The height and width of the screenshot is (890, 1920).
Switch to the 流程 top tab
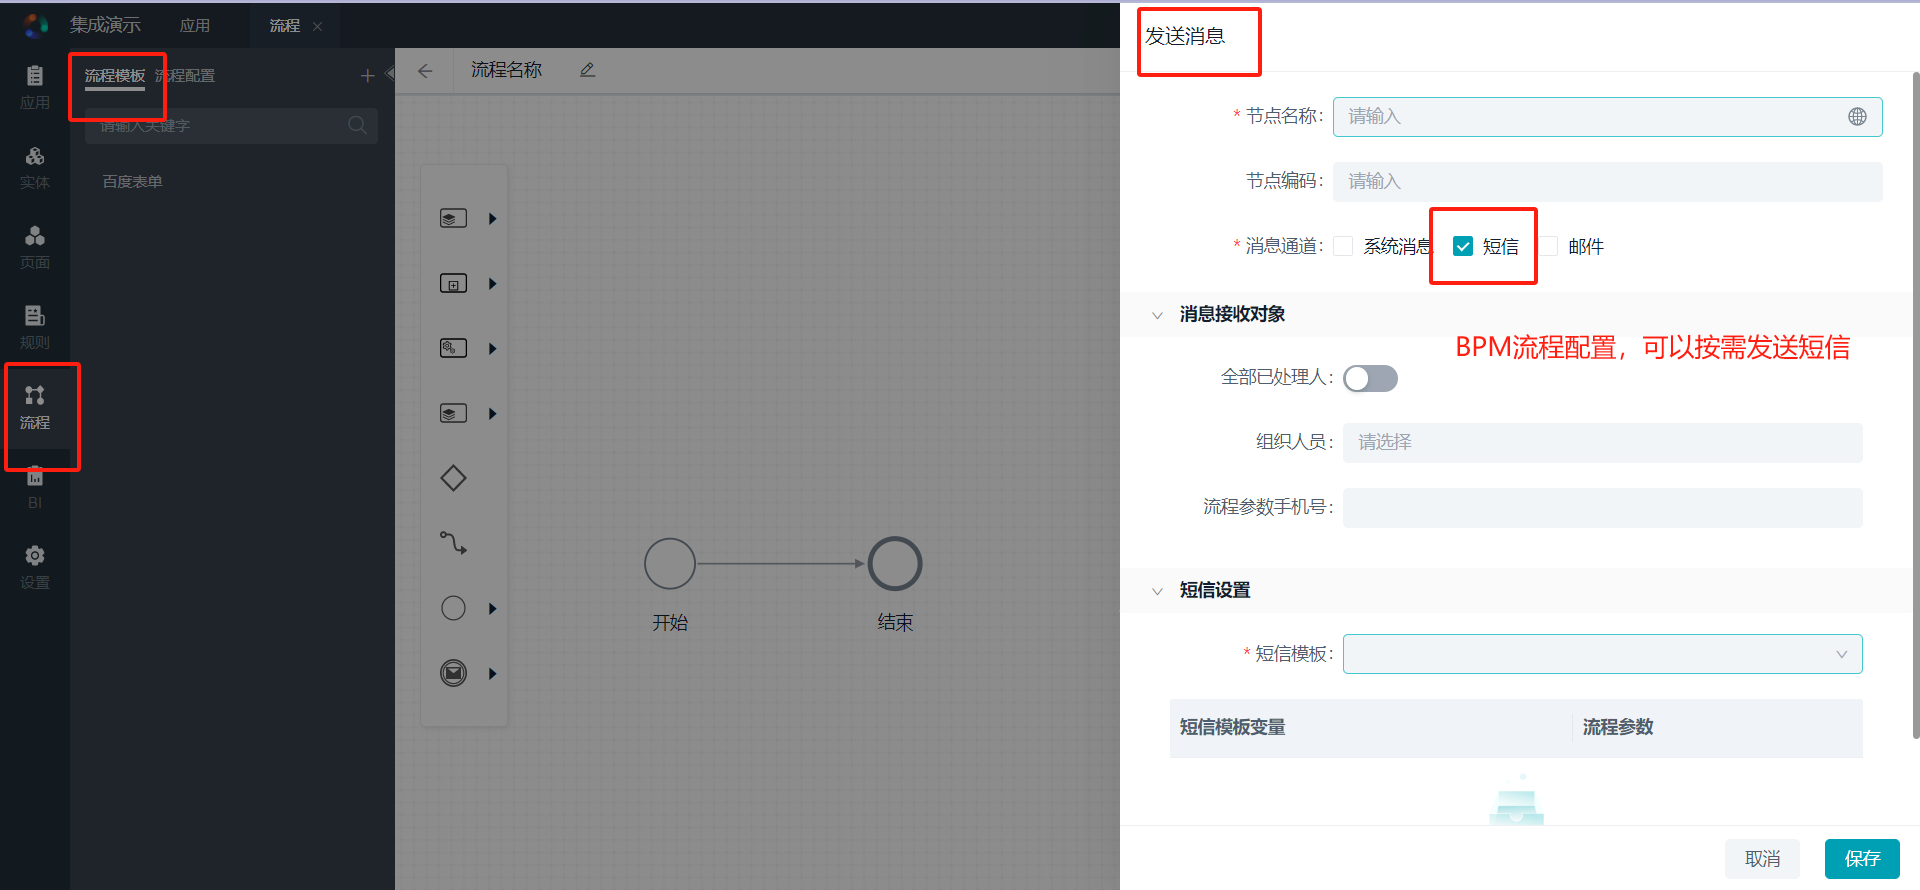point(285,26)
